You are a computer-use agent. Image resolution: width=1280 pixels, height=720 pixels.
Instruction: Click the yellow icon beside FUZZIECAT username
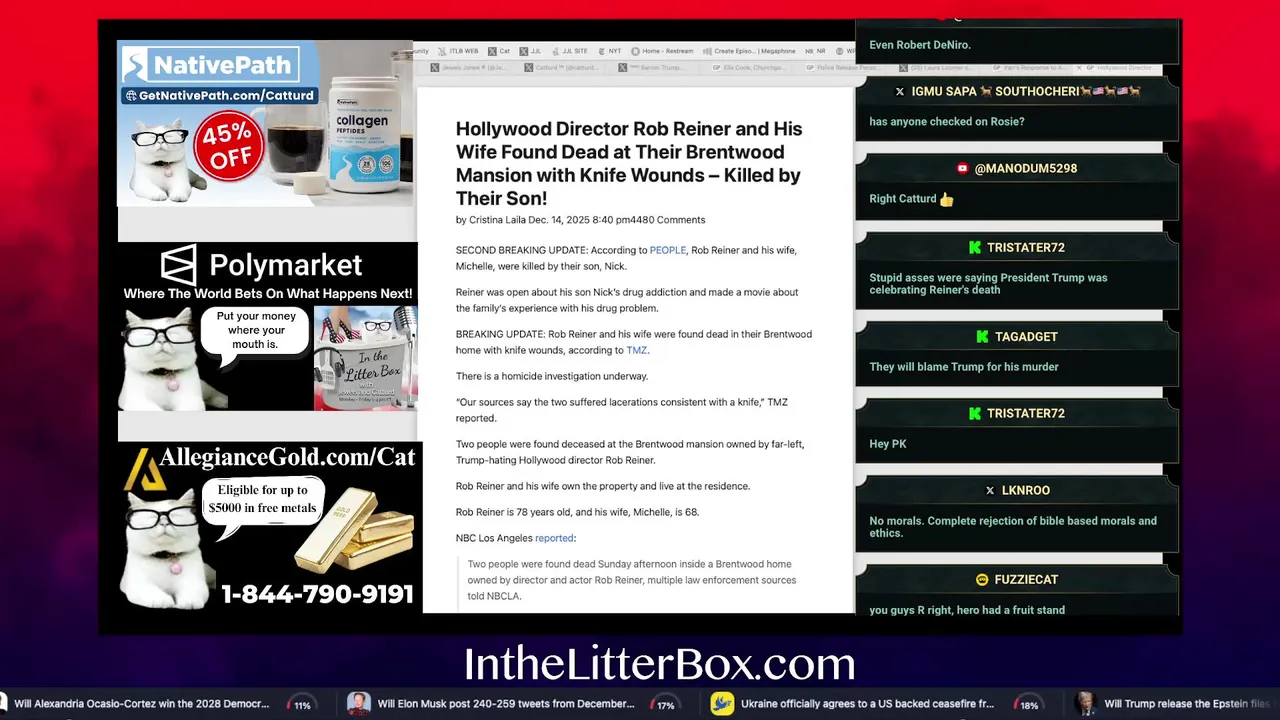click(x=982, y=580)
